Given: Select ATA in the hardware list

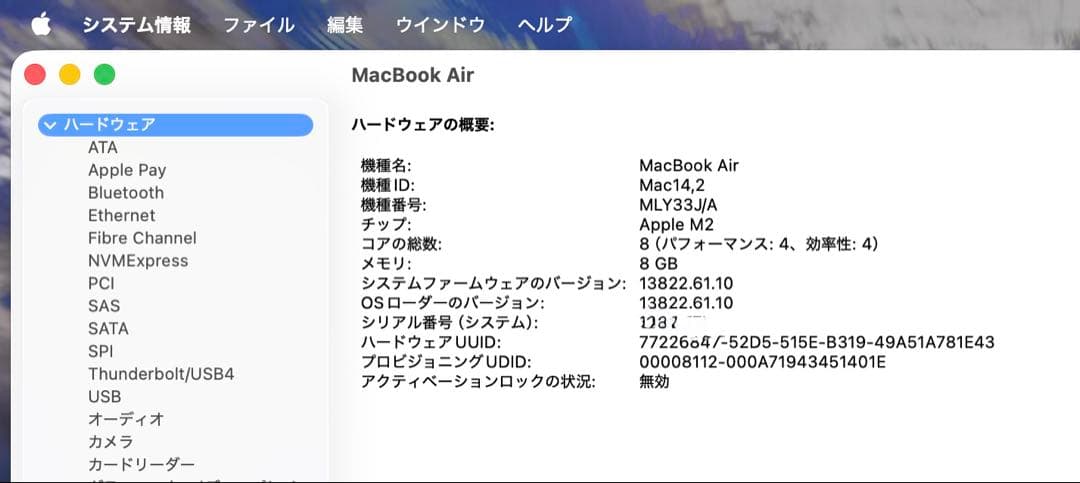Looking at the screenshot, I should click(x=103, y=147).
